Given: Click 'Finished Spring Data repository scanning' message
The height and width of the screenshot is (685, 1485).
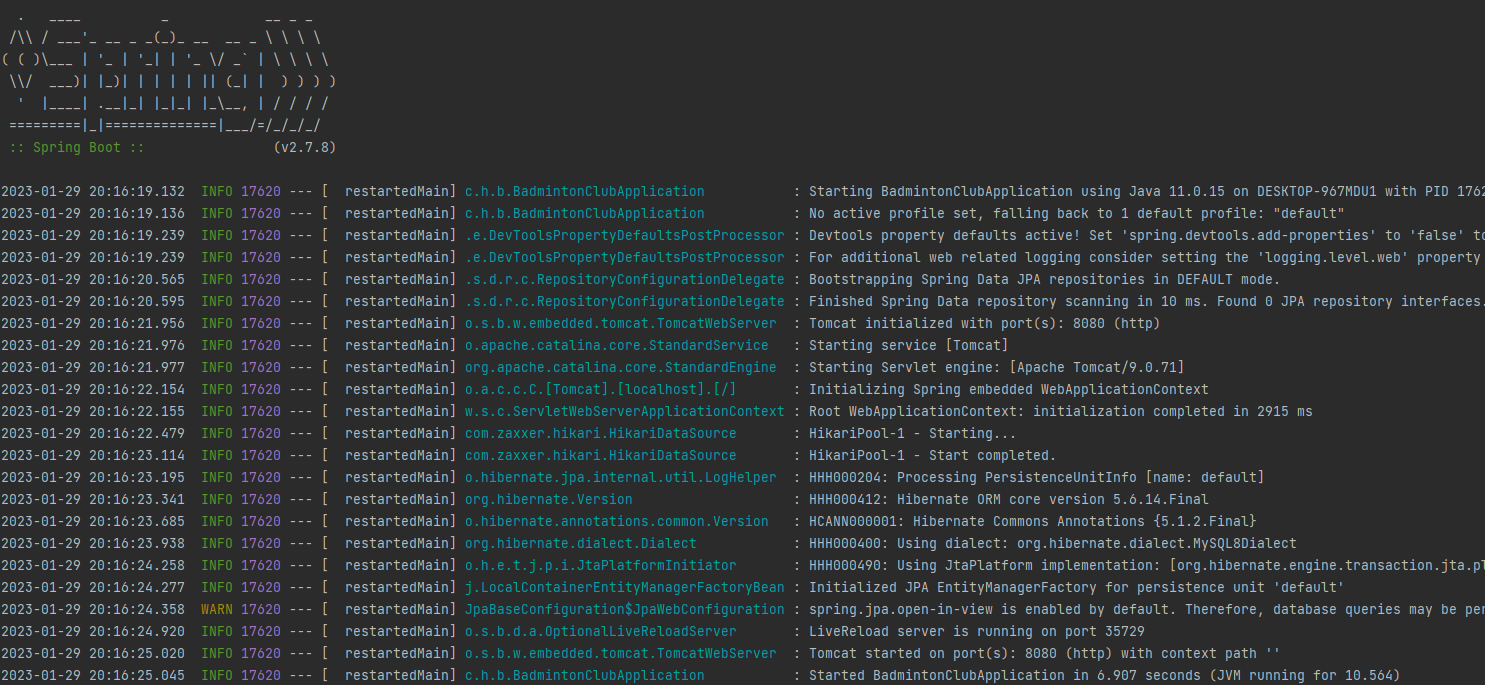Looking at the screenshot, I should (x=1147, y=301).
